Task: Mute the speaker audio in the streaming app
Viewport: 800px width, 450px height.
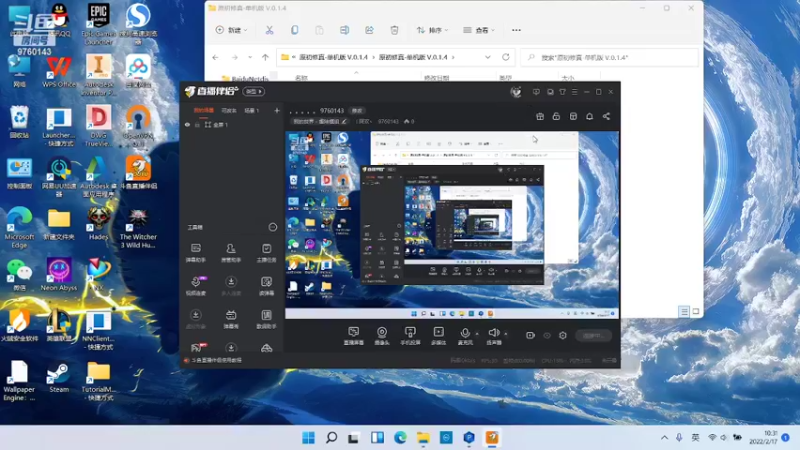Action: point(493,336)
